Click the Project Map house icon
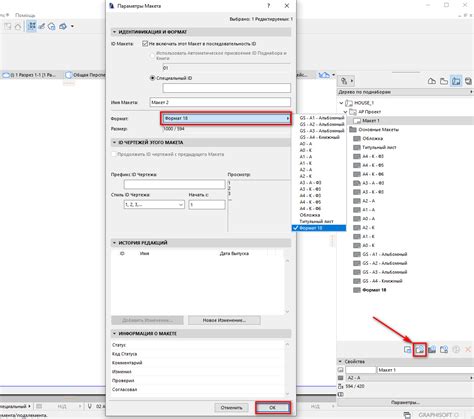This screenshot has height=419, width=474. pyautogui.click(x=432, y=81)
